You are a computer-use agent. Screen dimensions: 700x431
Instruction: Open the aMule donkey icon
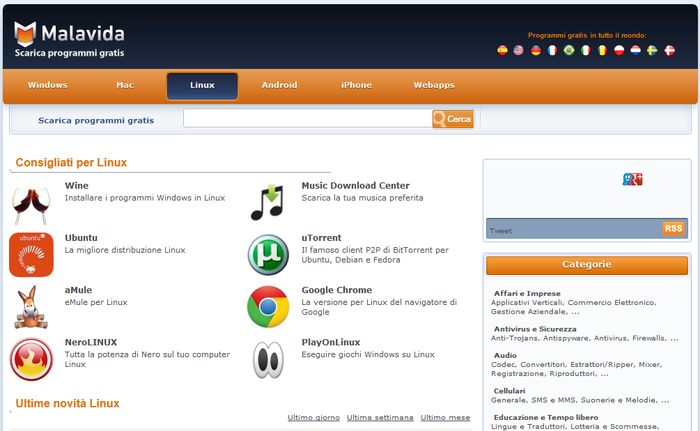pos(30,307)
